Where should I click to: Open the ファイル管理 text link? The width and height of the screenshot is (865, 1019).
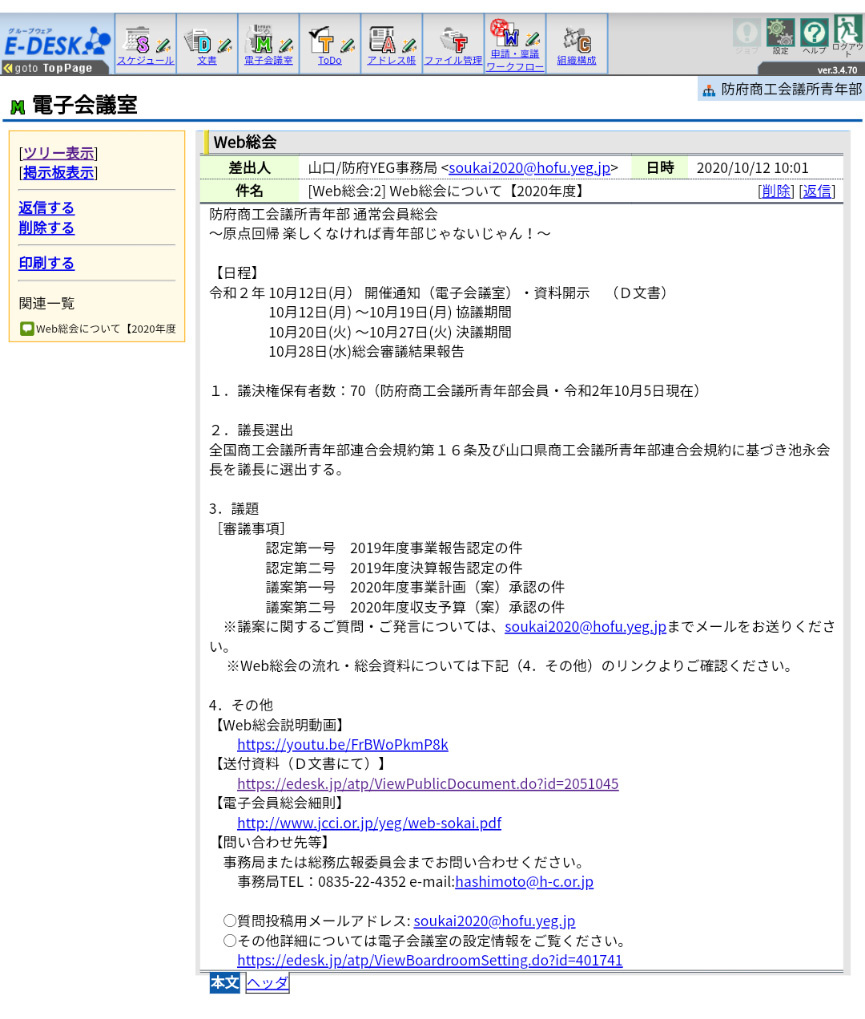click(453, 60)
